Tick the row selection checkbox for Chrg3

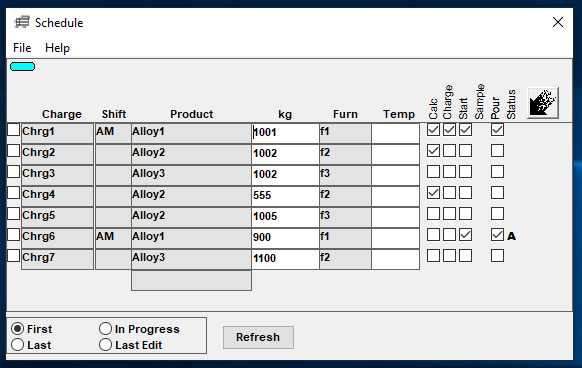(13, 172)
